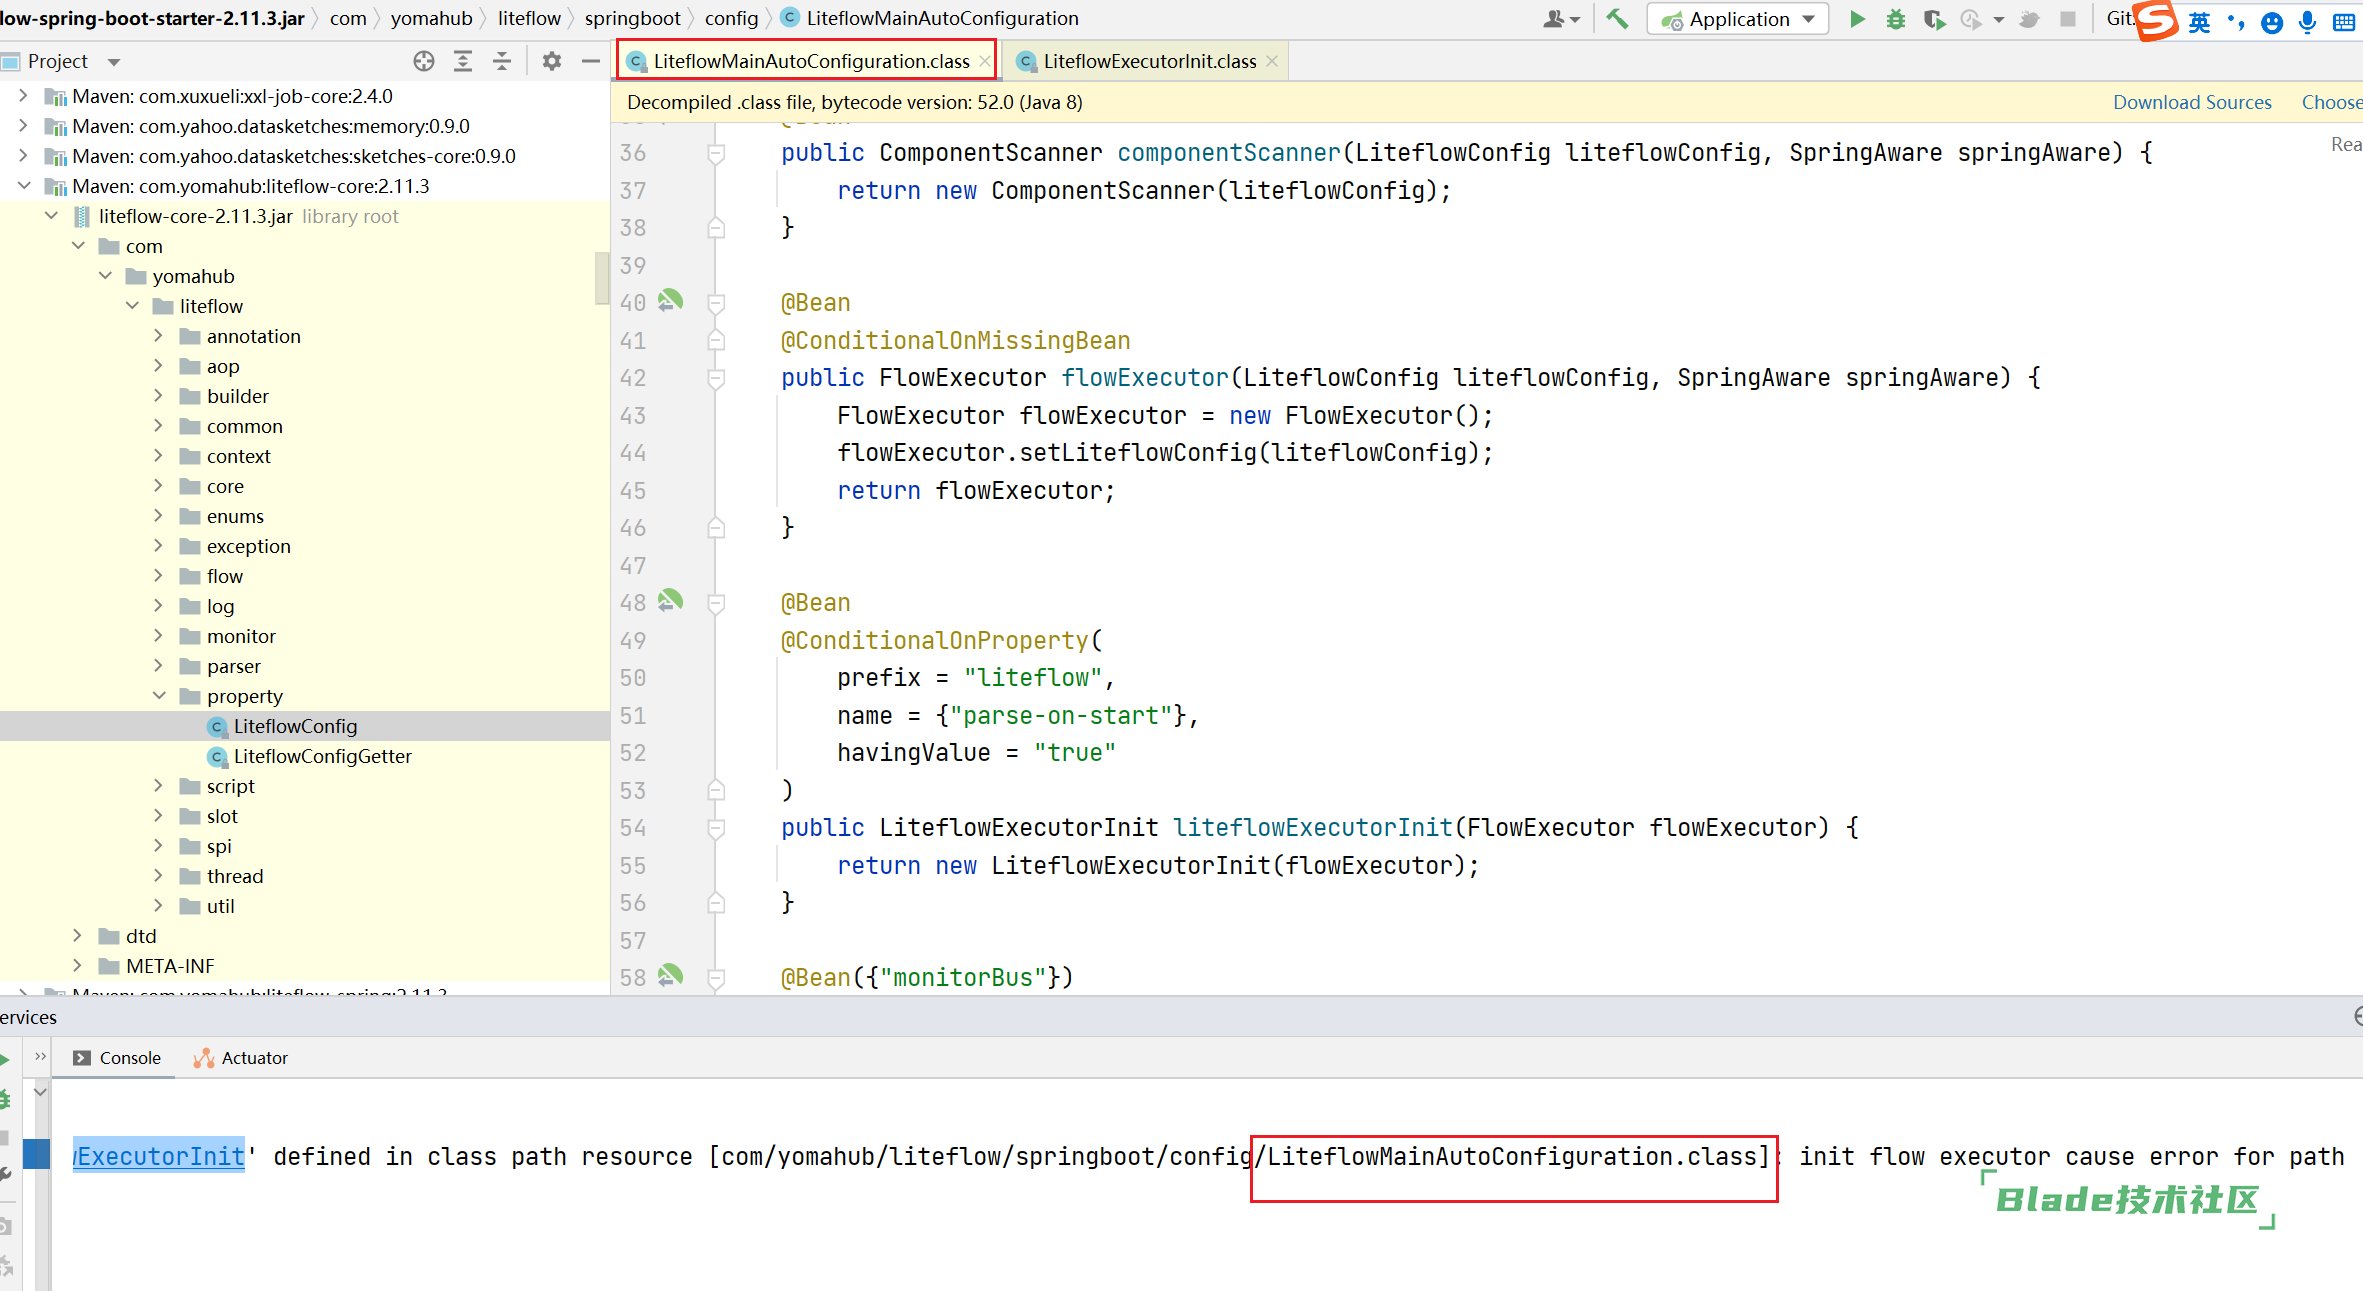The height and width of the screenshot is (1291, 2363).
Task: Click Spring bean gutter icon on line 58
Action: (x=670, y=975)
